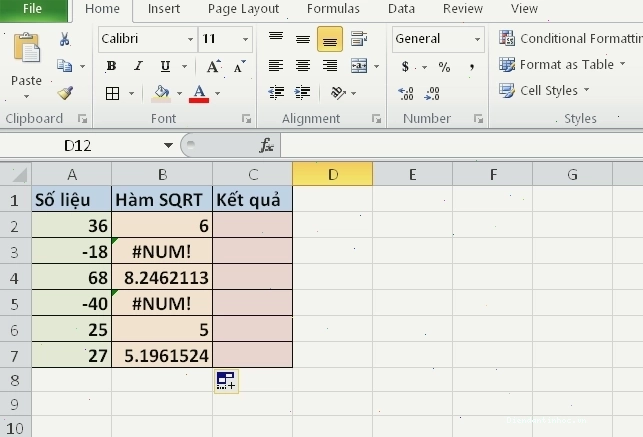643x437 pixels.
Task: Click in the formula bar input
Action: pyautogui.click(x=462, y=145)
